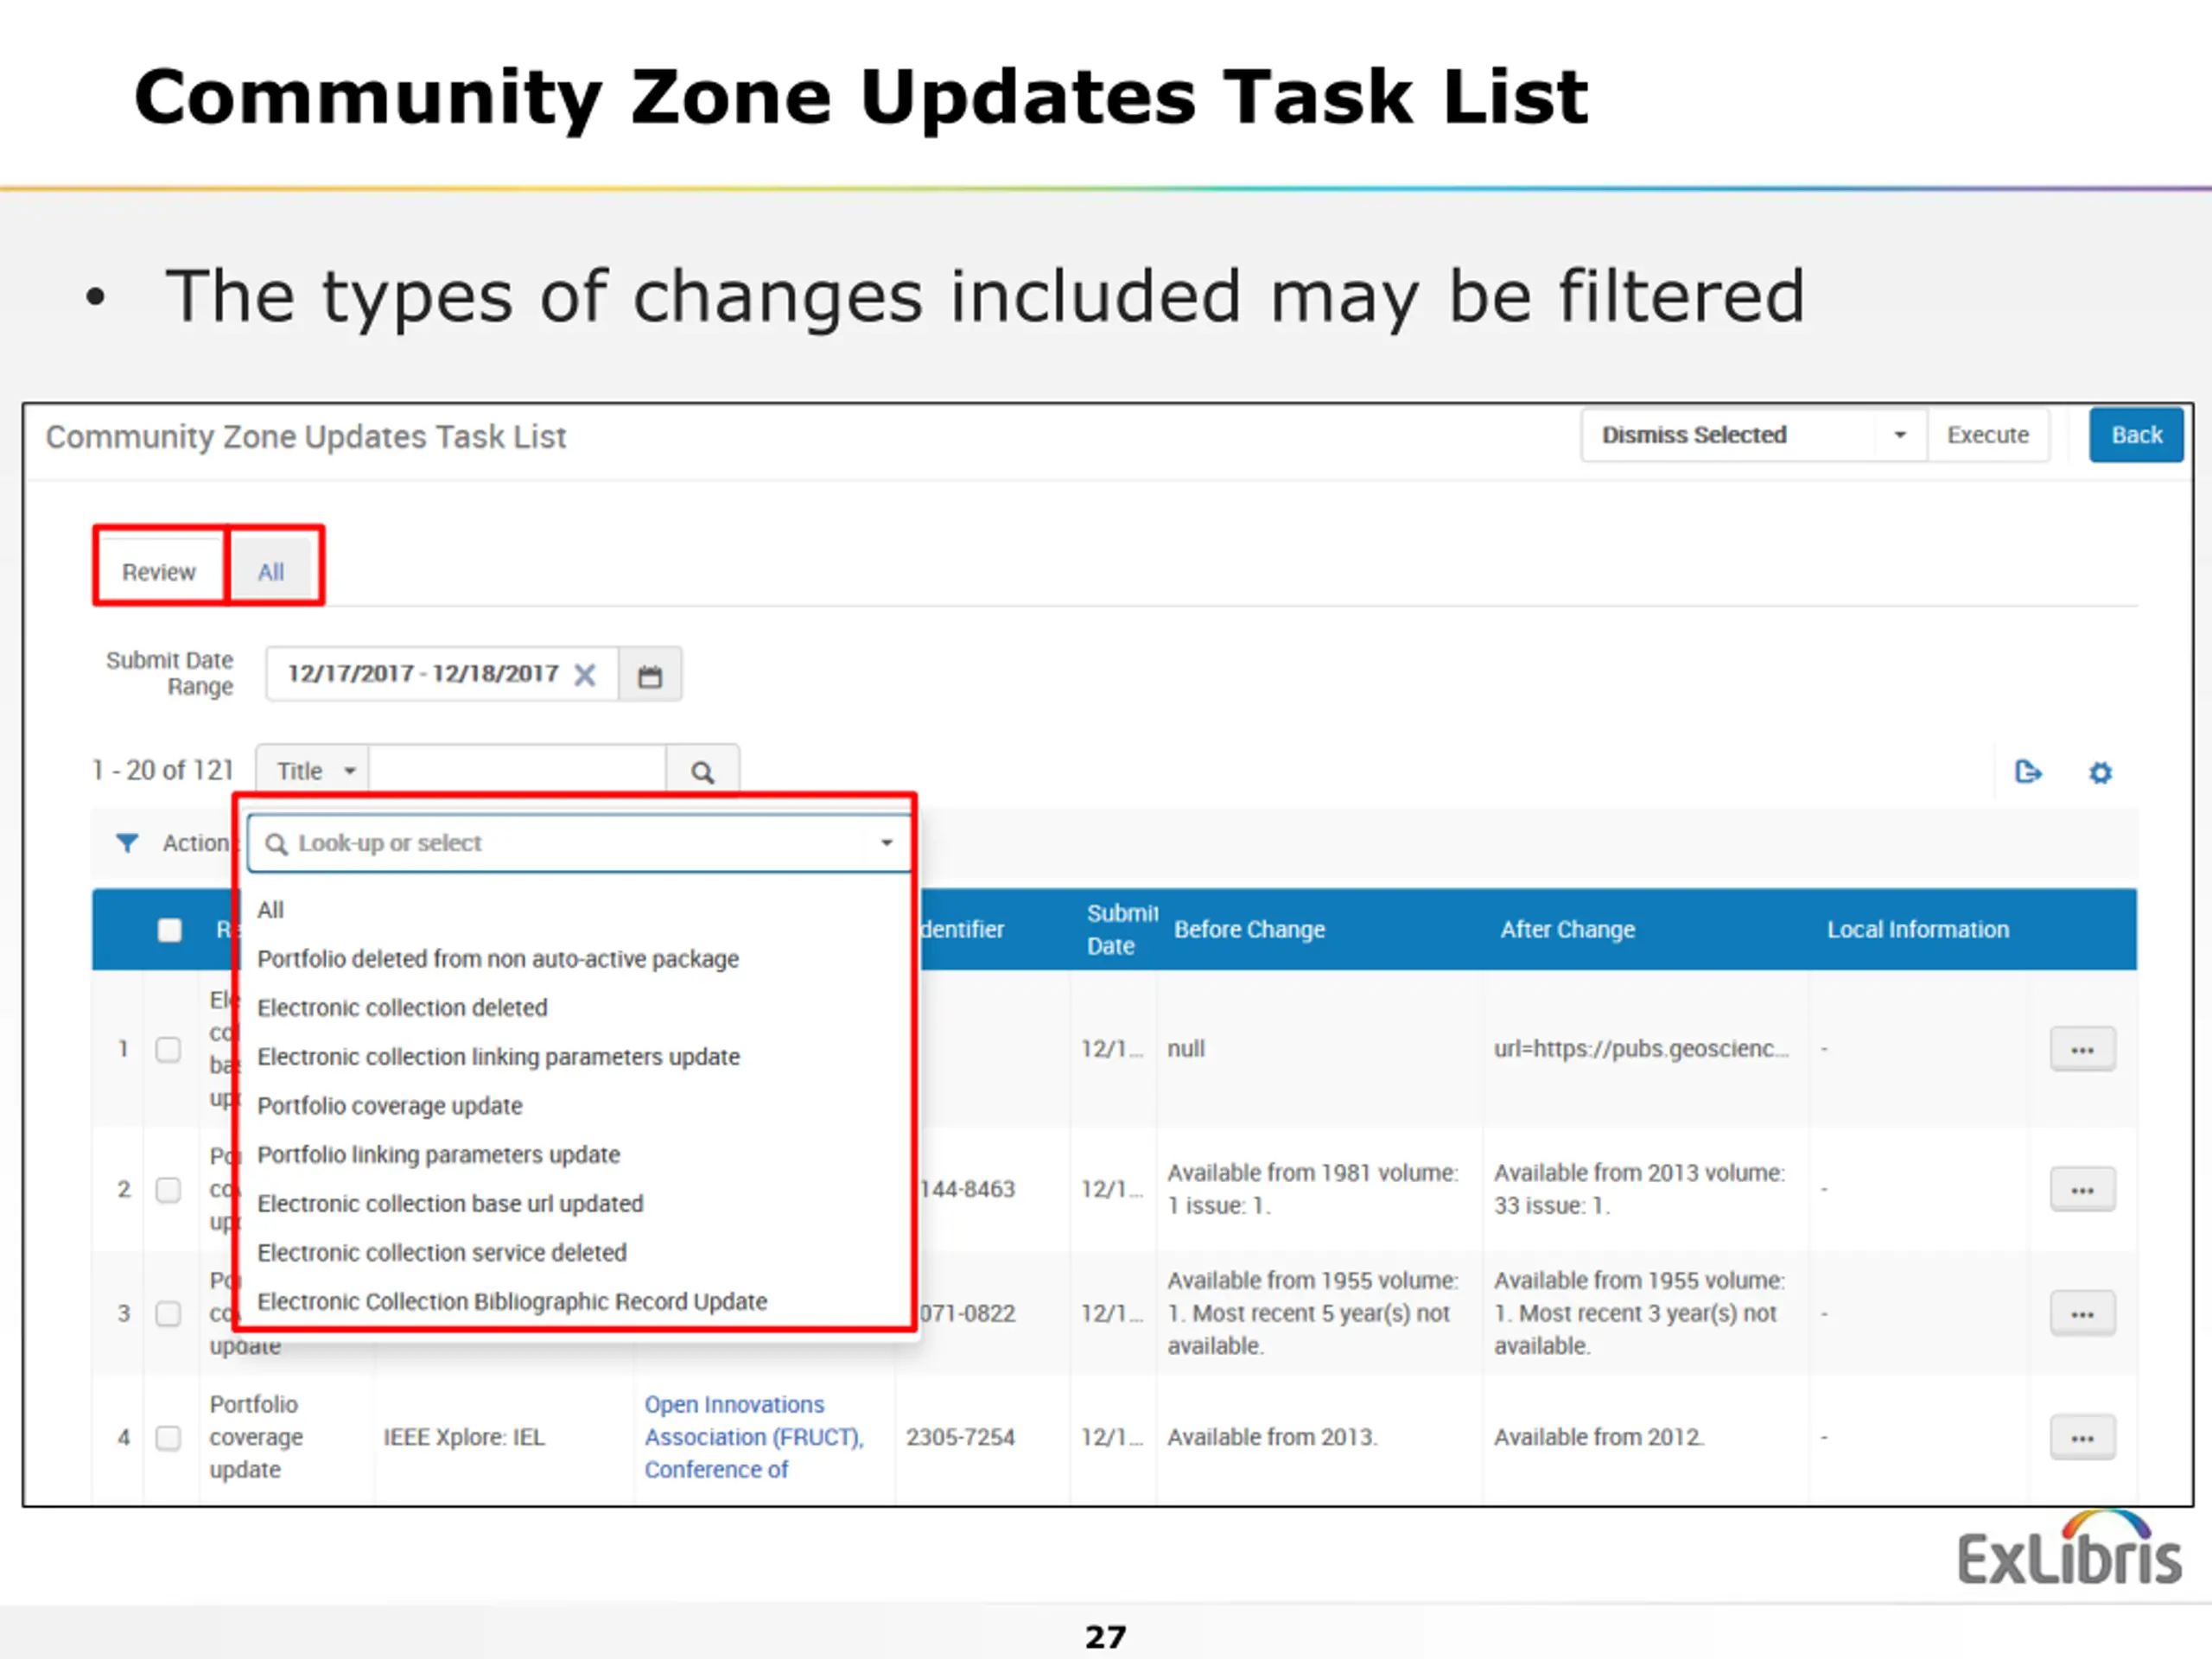
Task: Expand the Title search field dropdown
Action: coord(313,771)
